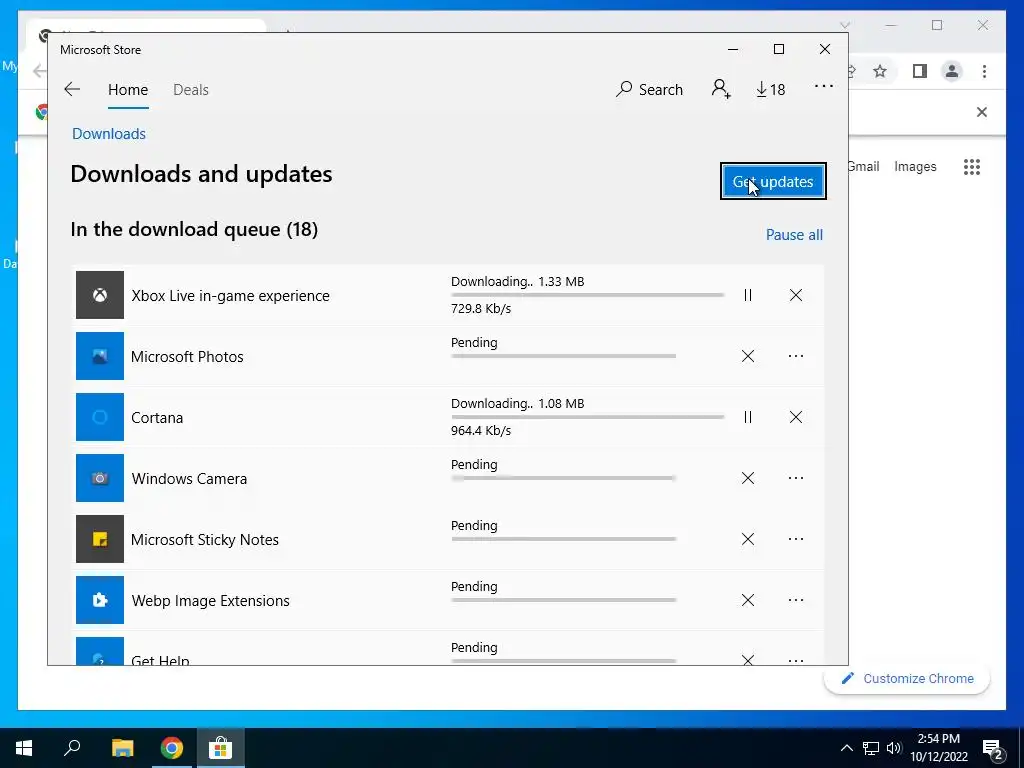
Task: Open File Explorer from the taskbar
Action: (x=122, y=748)
